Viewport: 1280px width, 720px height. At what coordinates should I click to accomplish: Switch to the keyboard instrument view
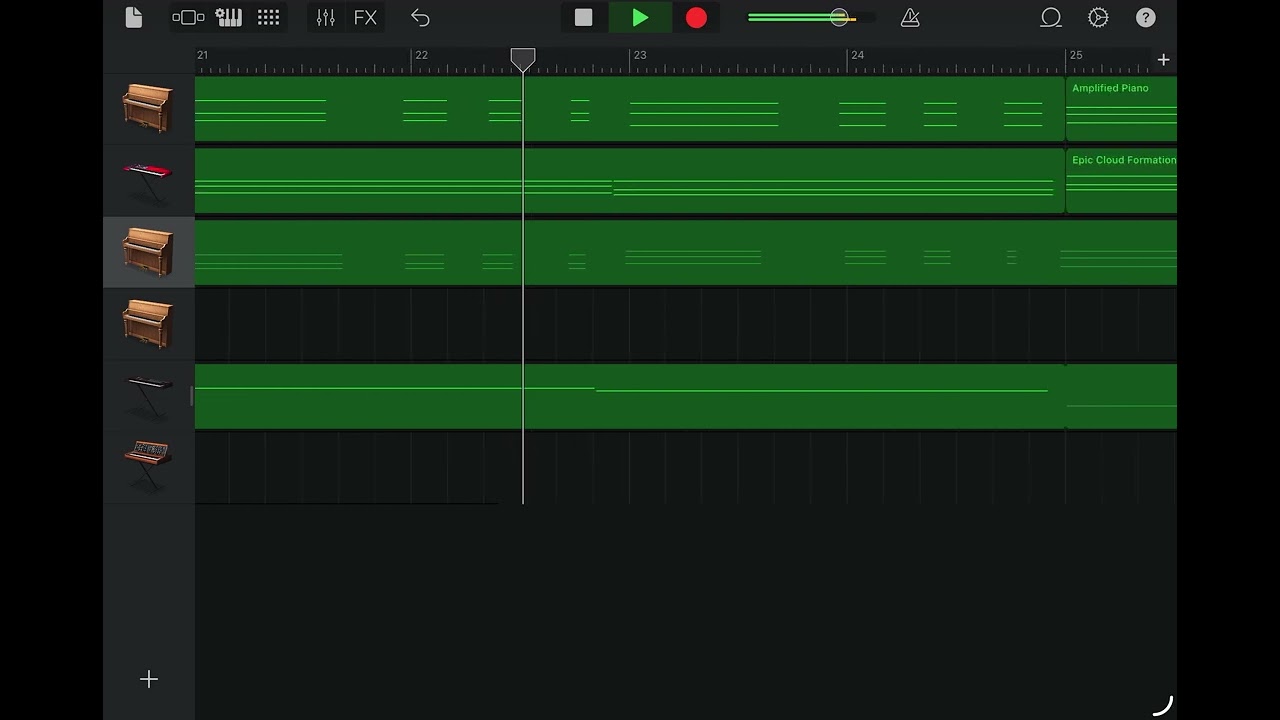coord(229,18)
